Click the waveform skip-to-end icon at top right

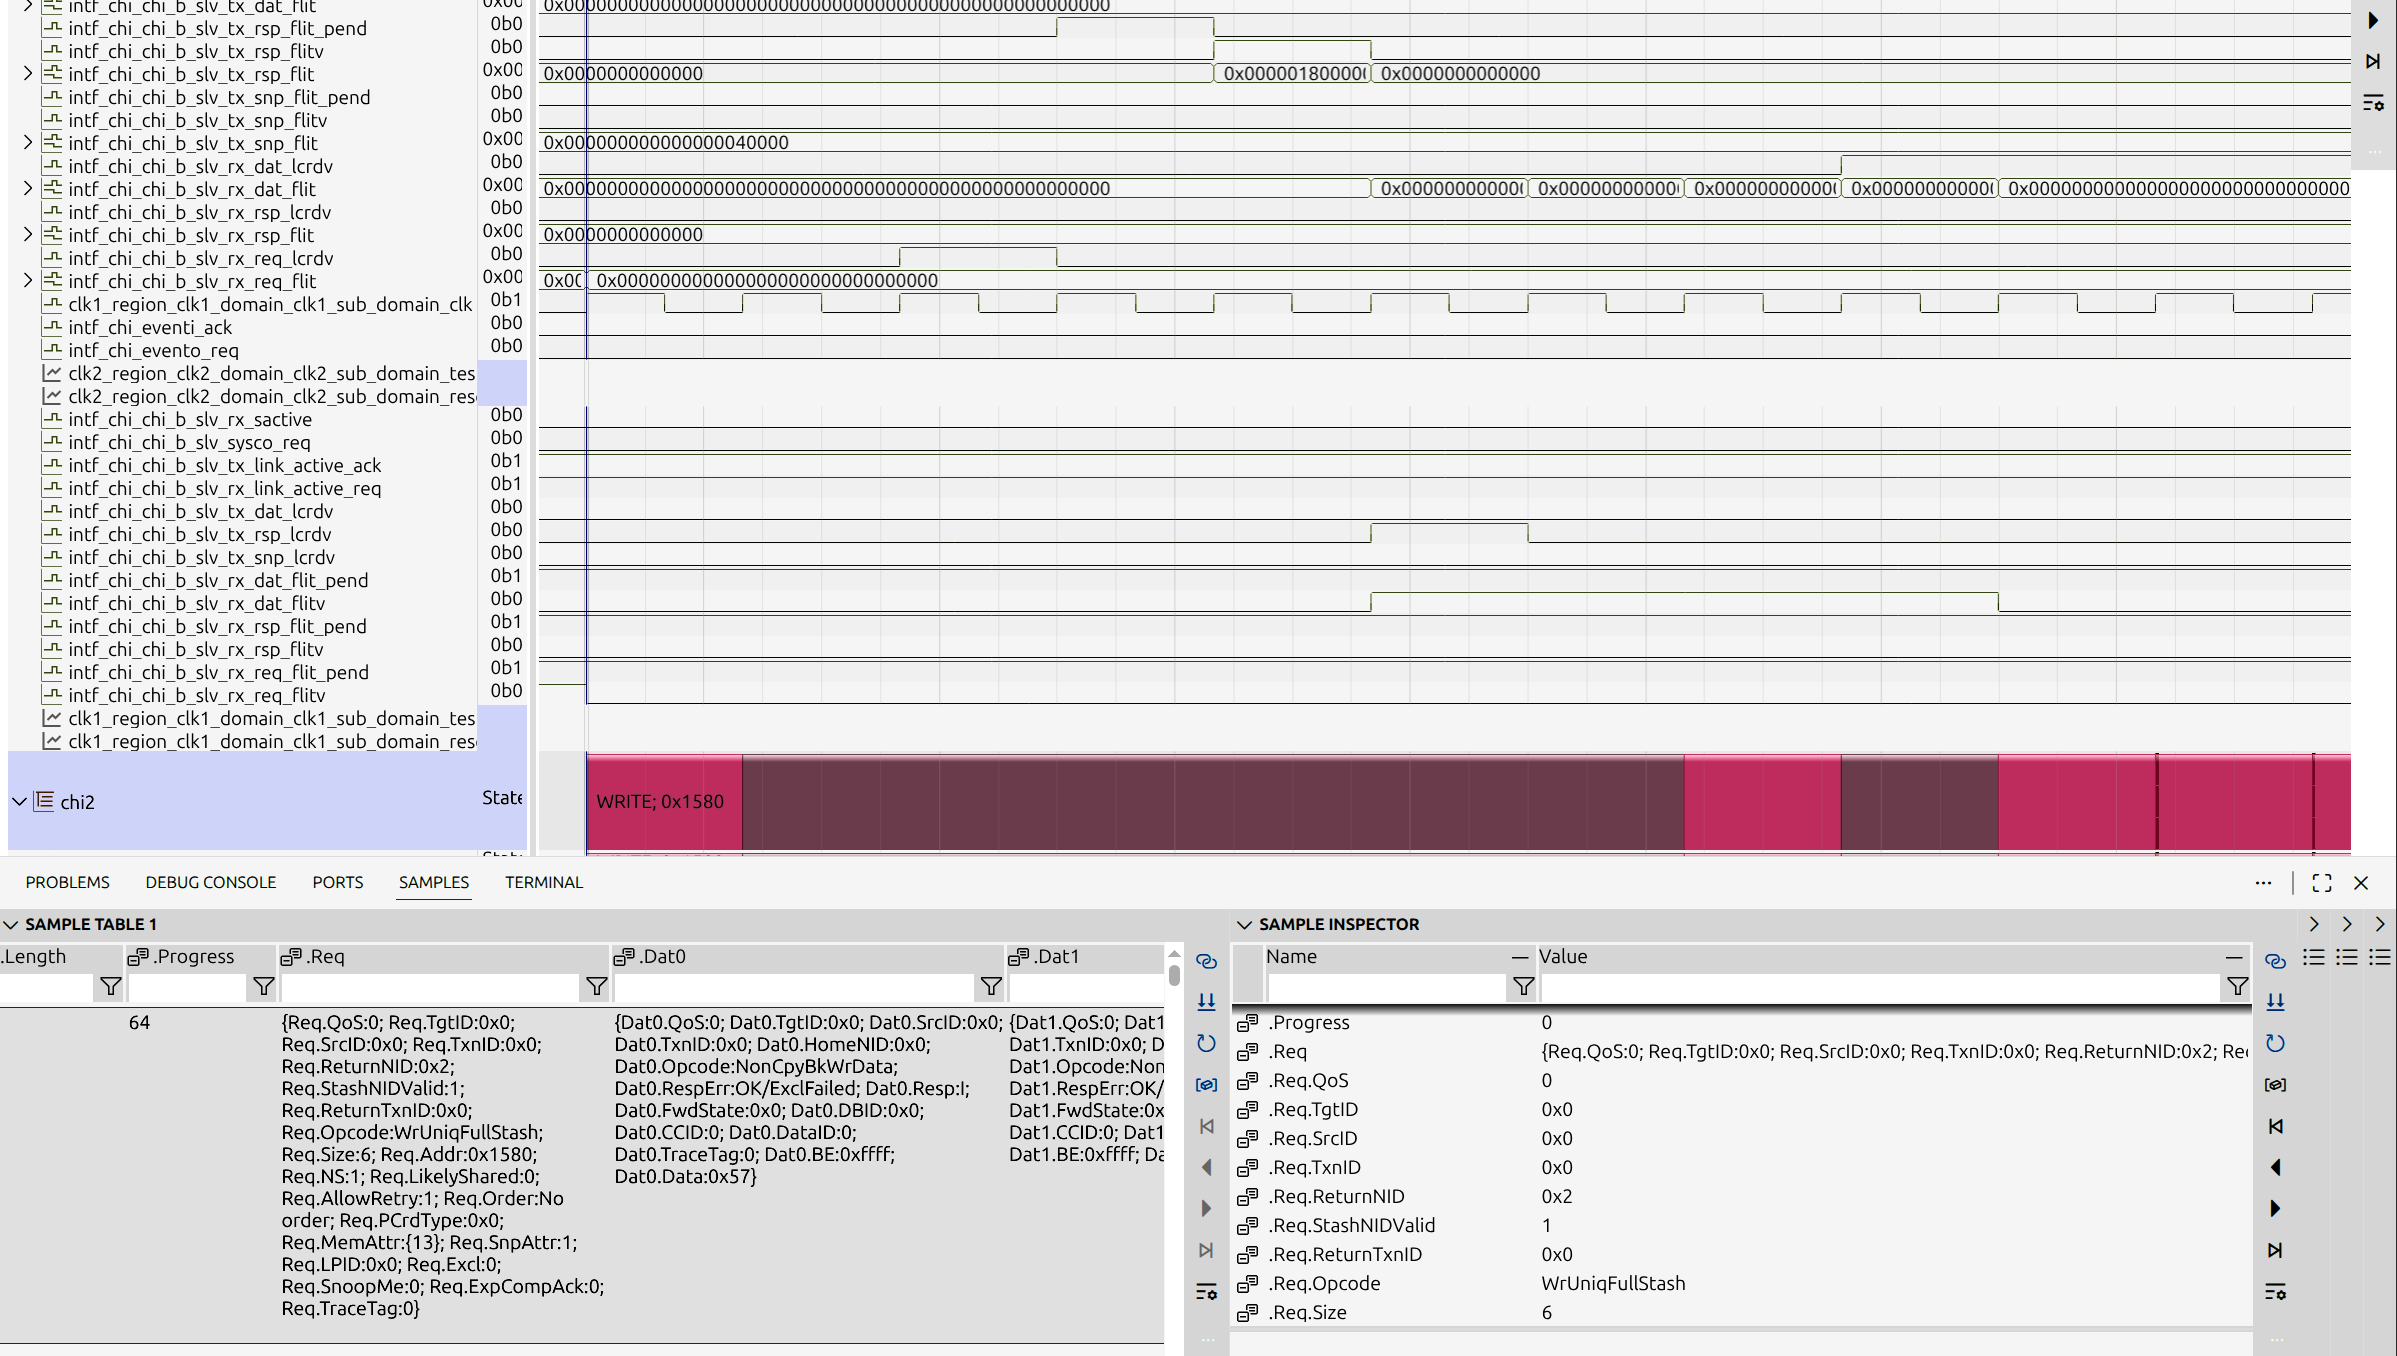click(x=2372, y=62)
